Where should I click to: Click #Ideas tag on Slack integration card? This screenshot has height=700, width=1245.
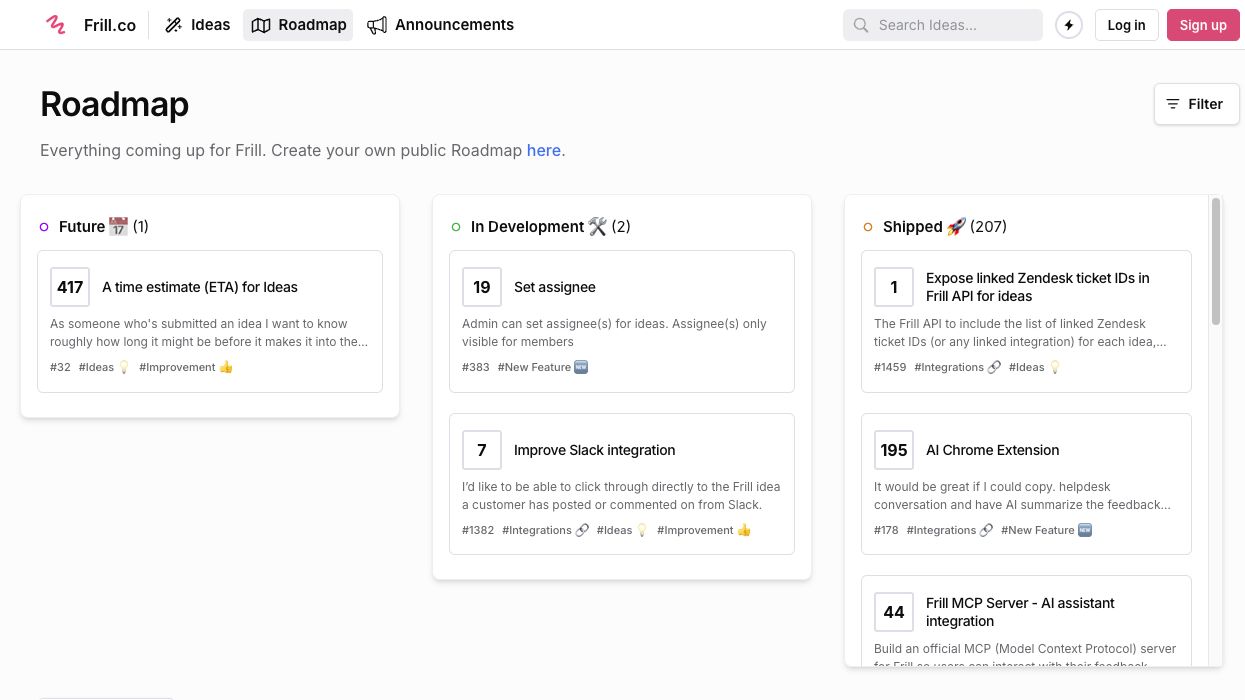[623, 530]
